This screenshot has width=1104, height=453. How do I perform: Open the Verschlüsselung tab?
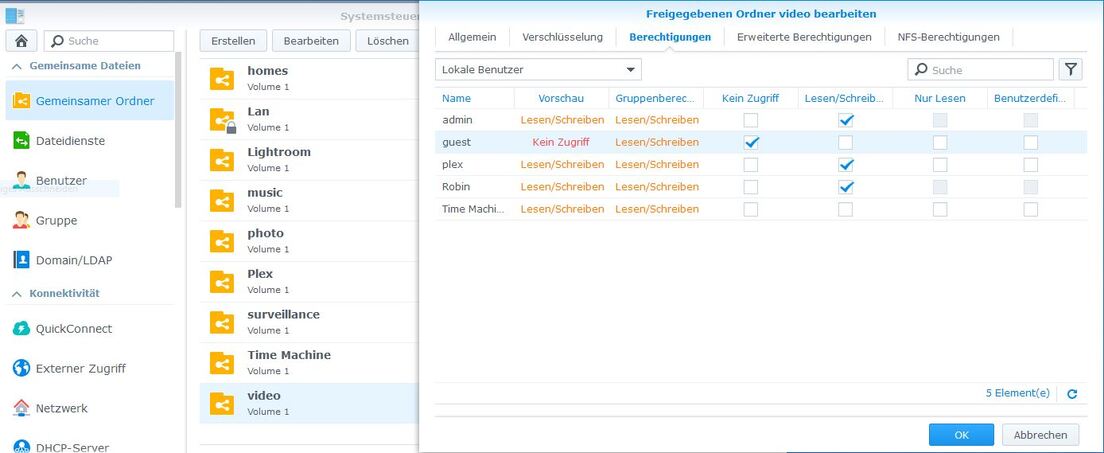pyautogui.click(x=563, y=37)
